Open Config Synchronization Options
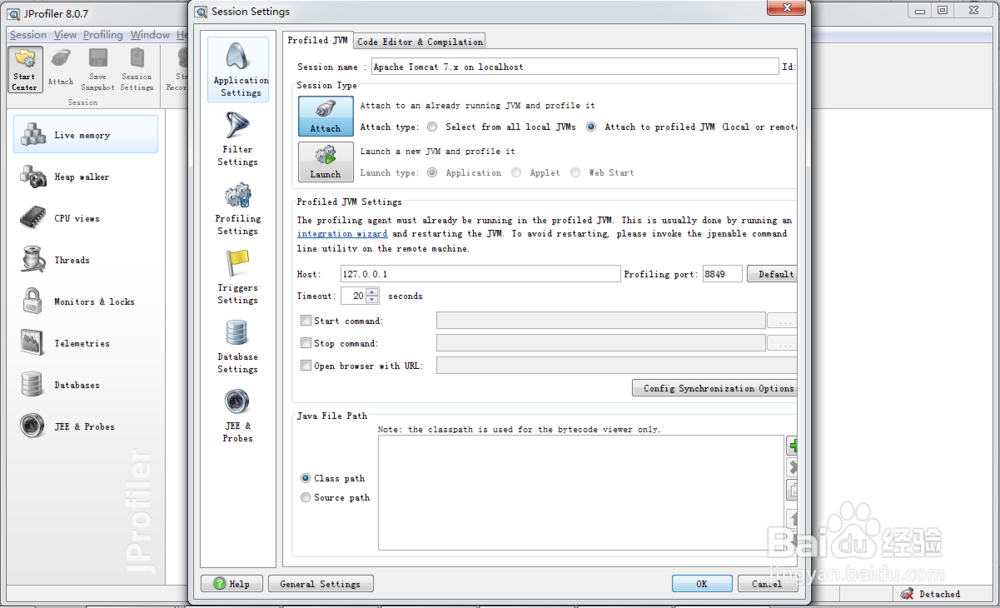Viewport: 1000px width, 608px height. tap(715, 388)
